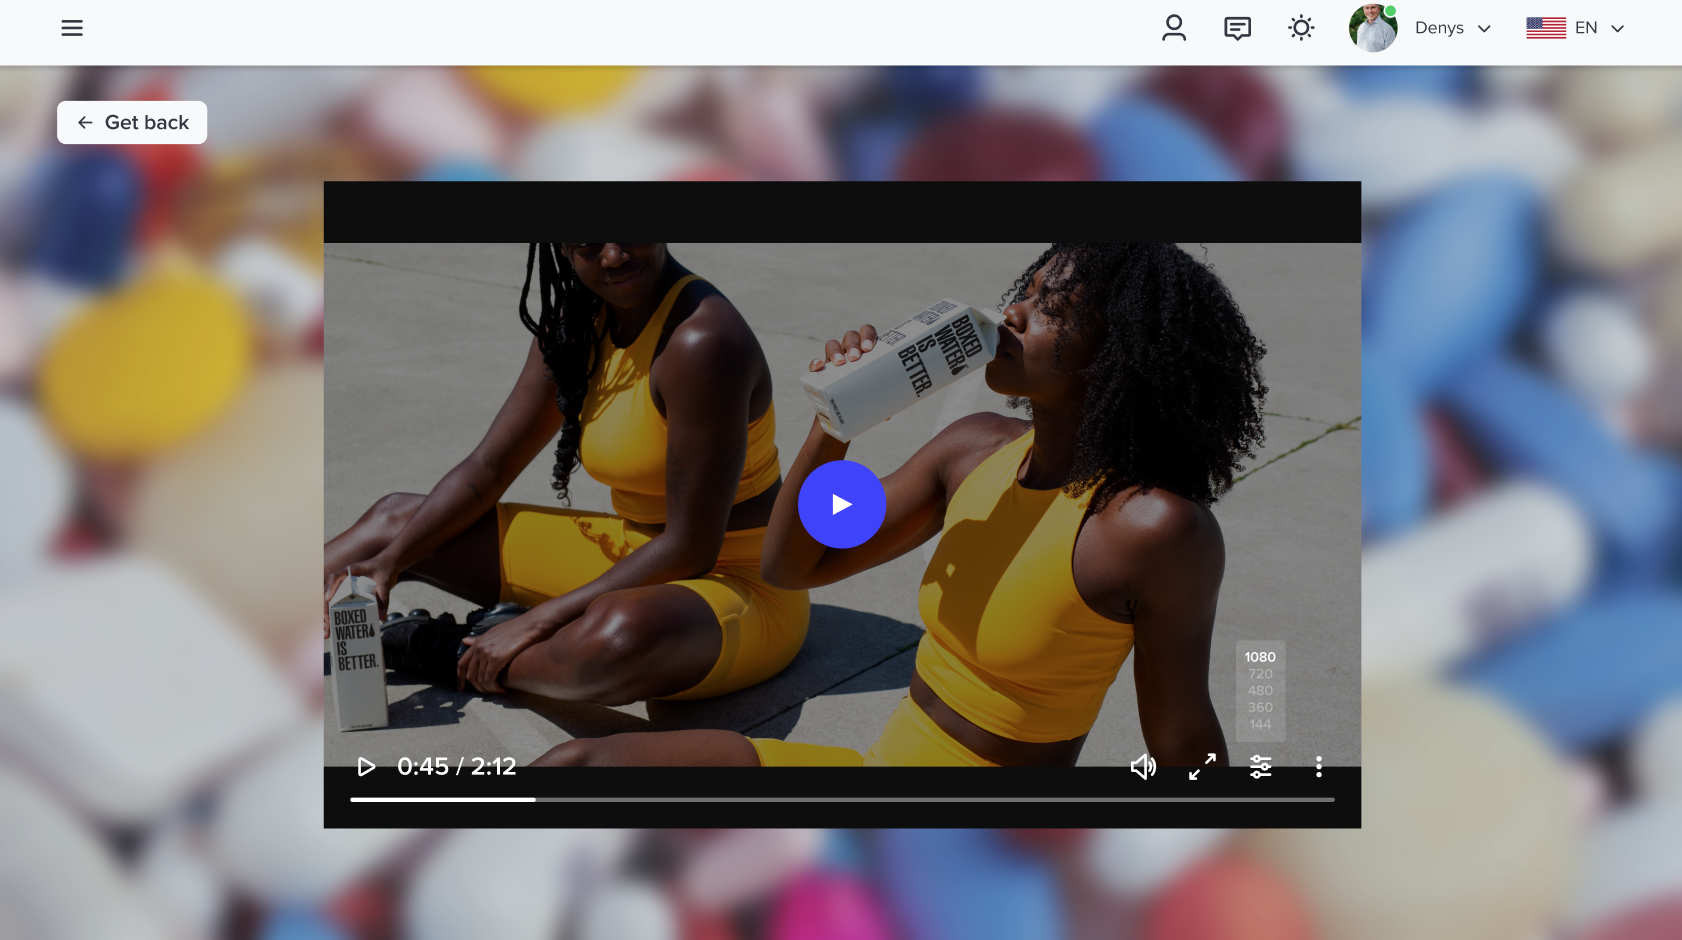Mute the video with the speaker icon
Viewport: 1682px width, 940px height.
(x=1143, y=767)
